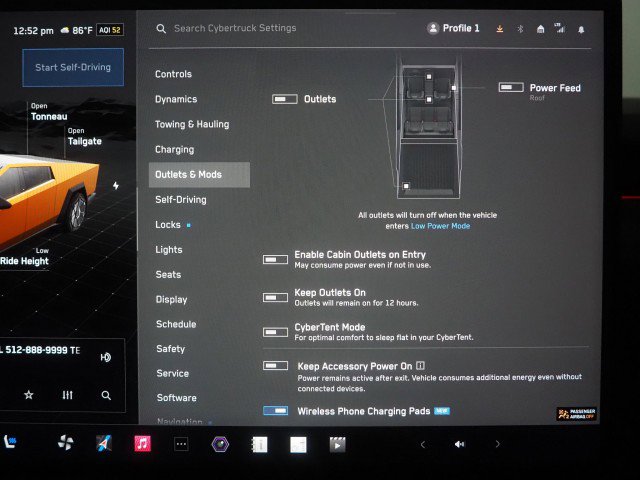The height and width of the screenshot is (480, 640).
Task: Open Self-Driving settings
Action: [181, 200]
